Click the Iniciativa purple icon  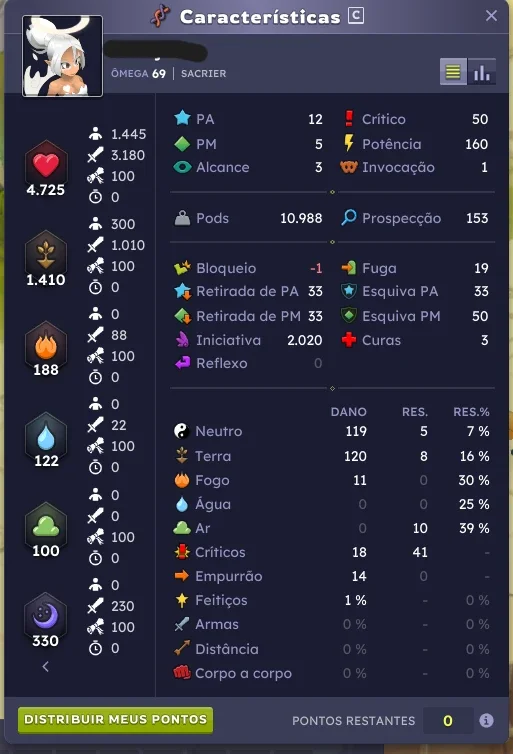[182, 340]
